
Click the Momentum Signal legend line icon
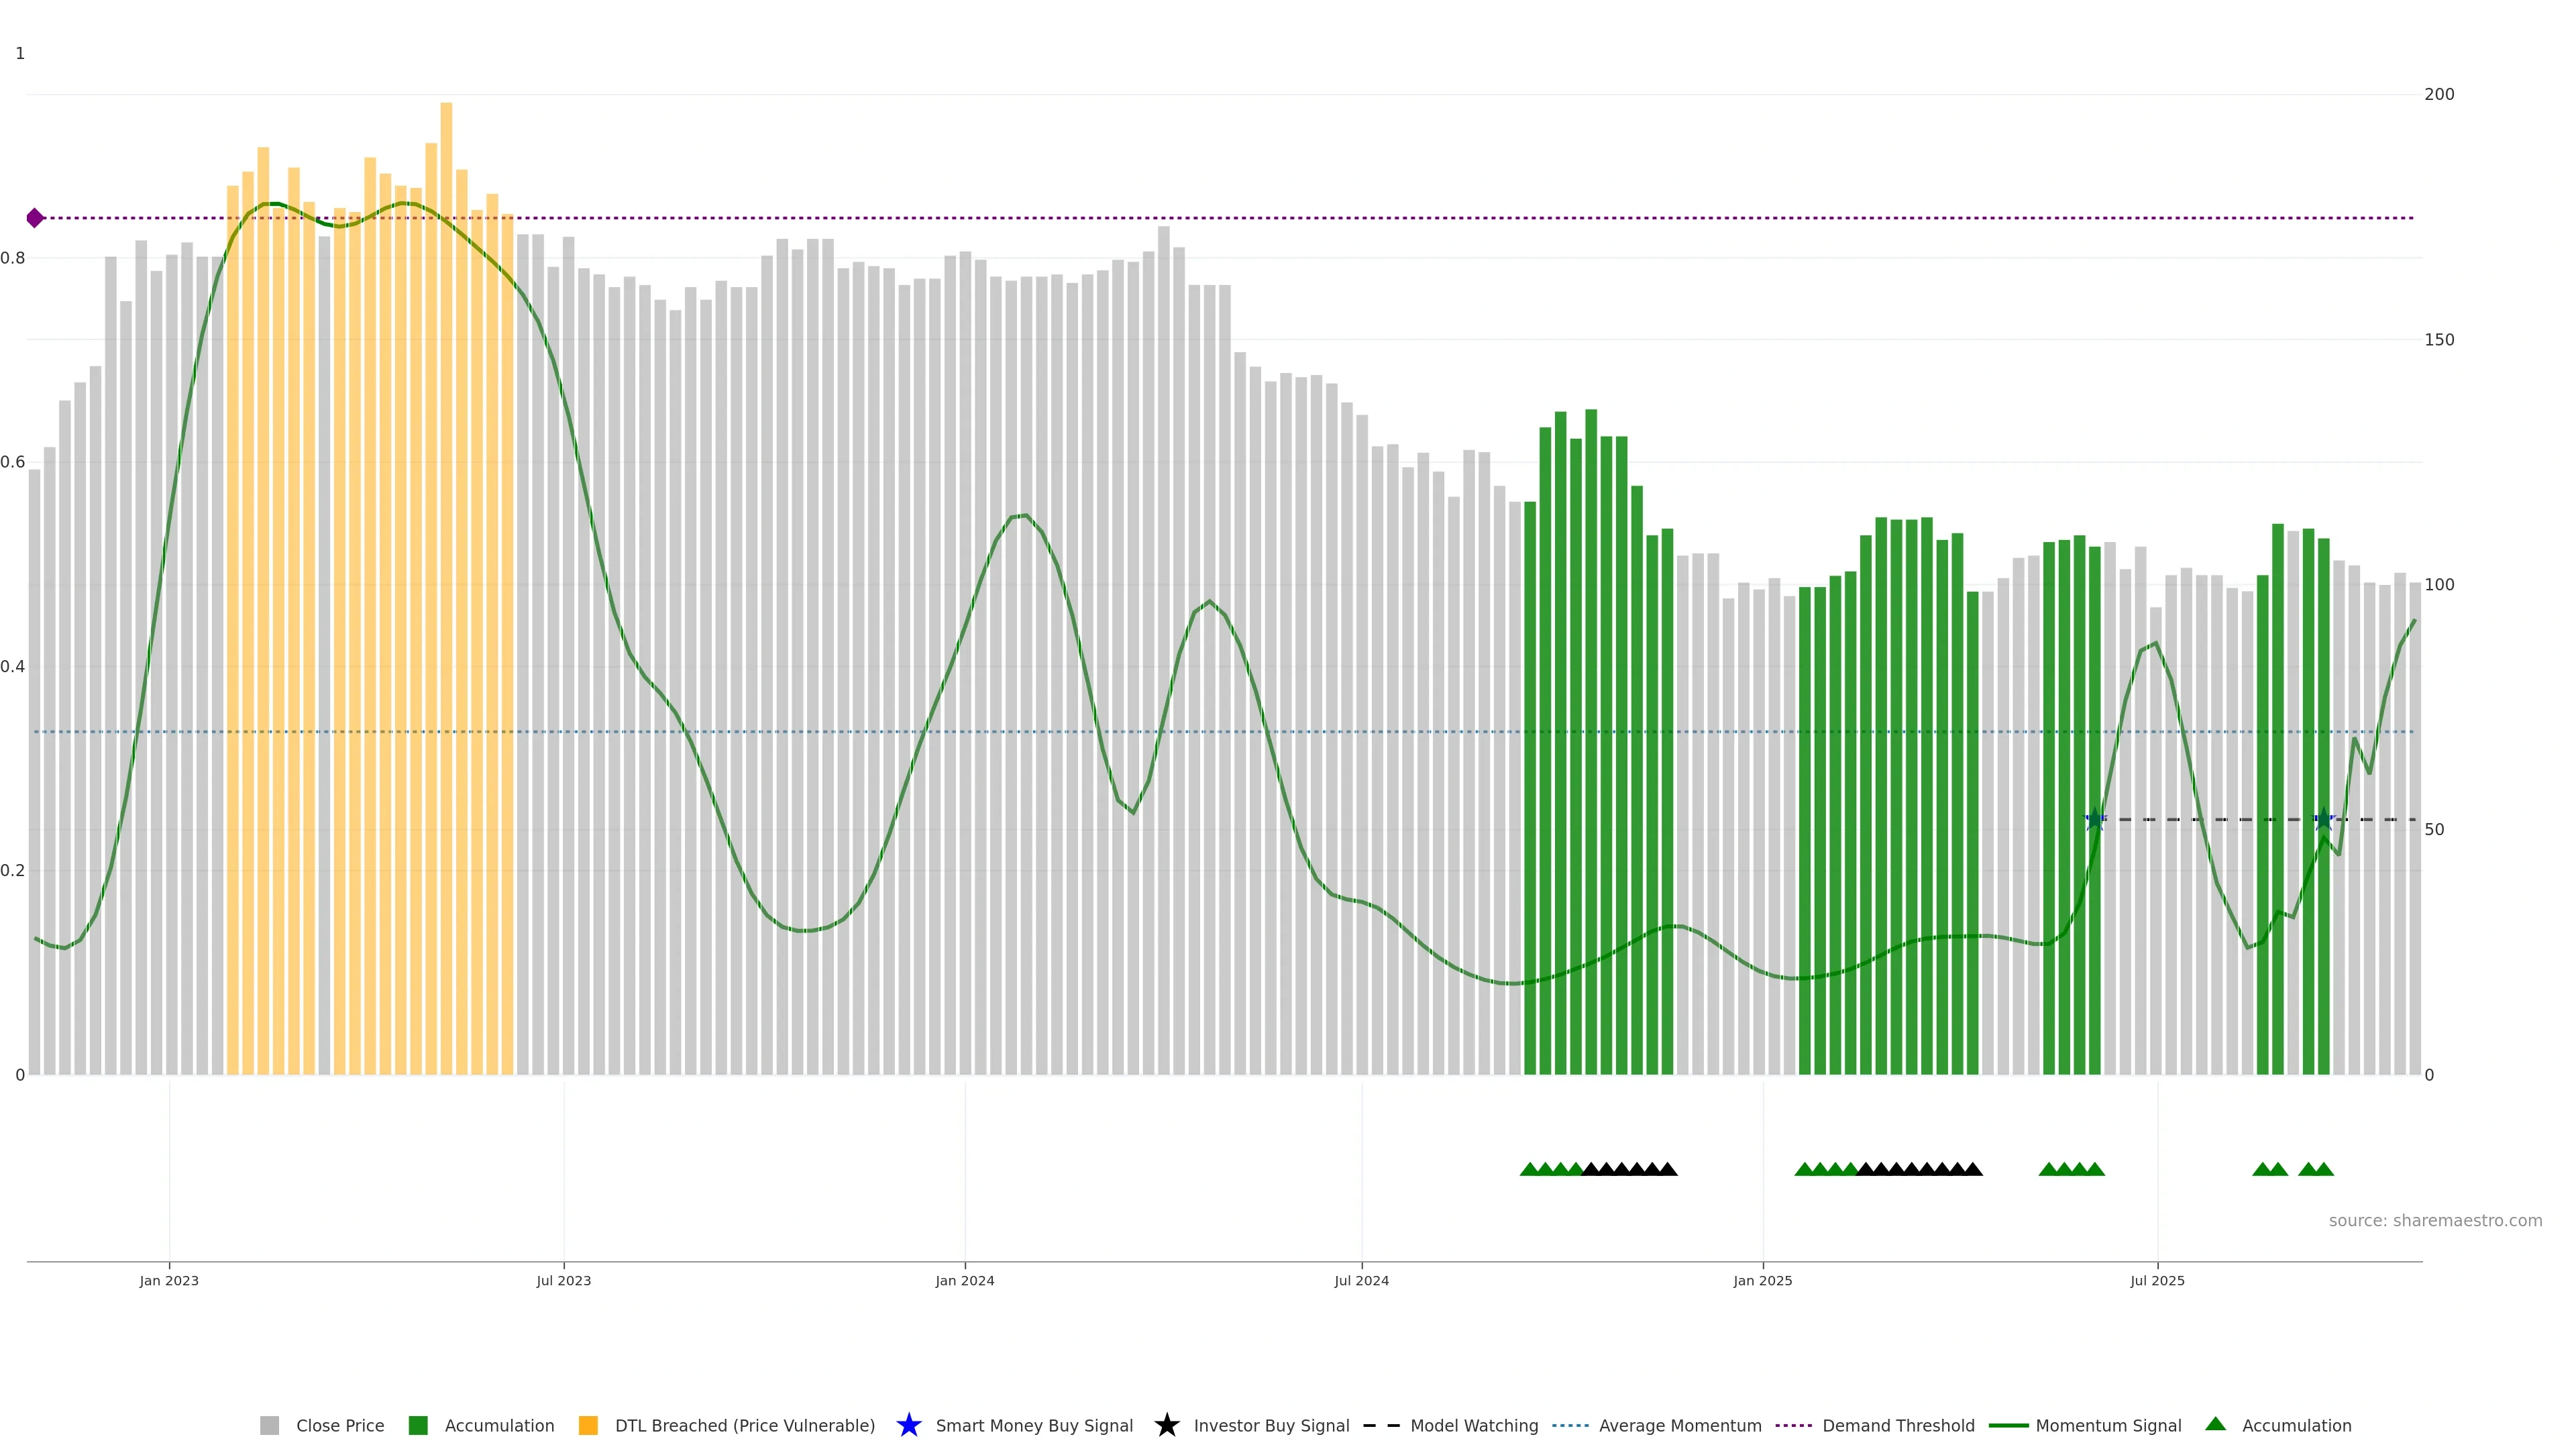2008,1426
